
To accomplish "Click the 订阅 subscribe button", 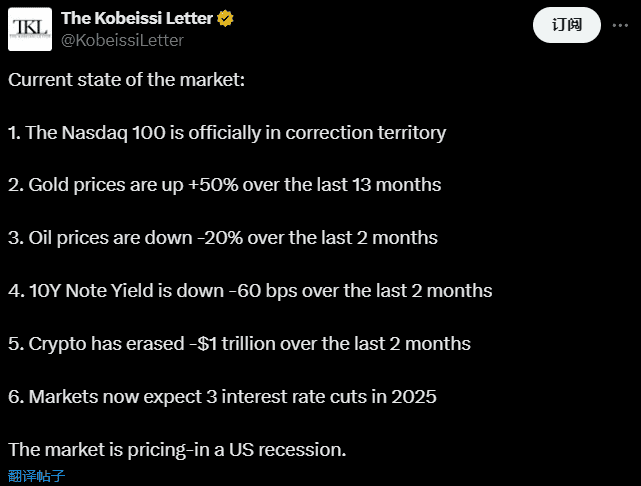I will tap(567, 25).
